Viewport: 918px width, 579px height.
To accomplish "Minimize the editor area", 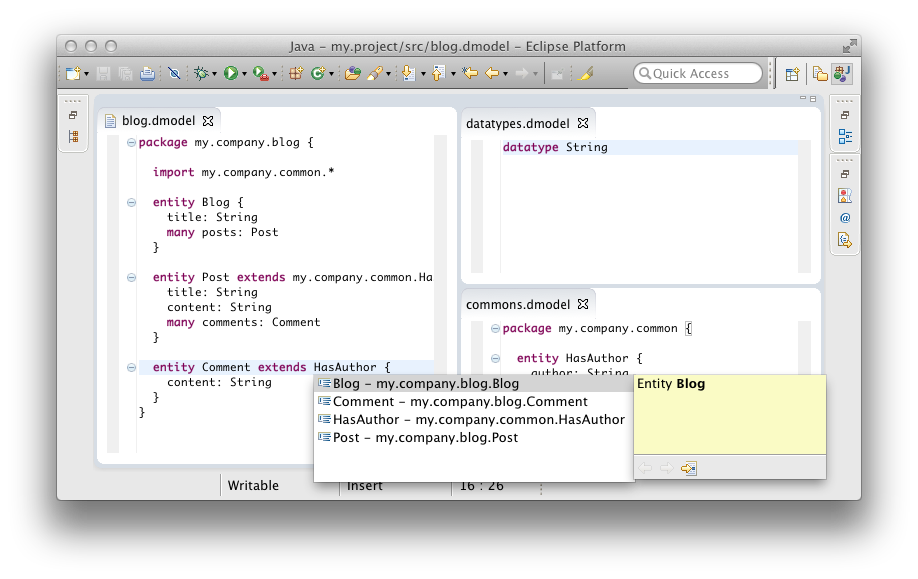I will click(x=803, y=98).
